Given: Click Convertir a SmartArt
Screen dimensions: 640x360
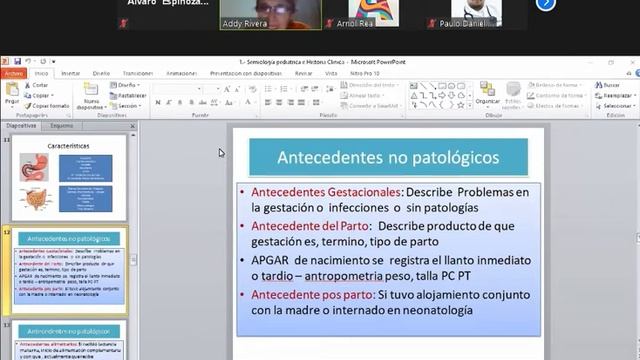Looking at the screenshot, I should point(371,106).
